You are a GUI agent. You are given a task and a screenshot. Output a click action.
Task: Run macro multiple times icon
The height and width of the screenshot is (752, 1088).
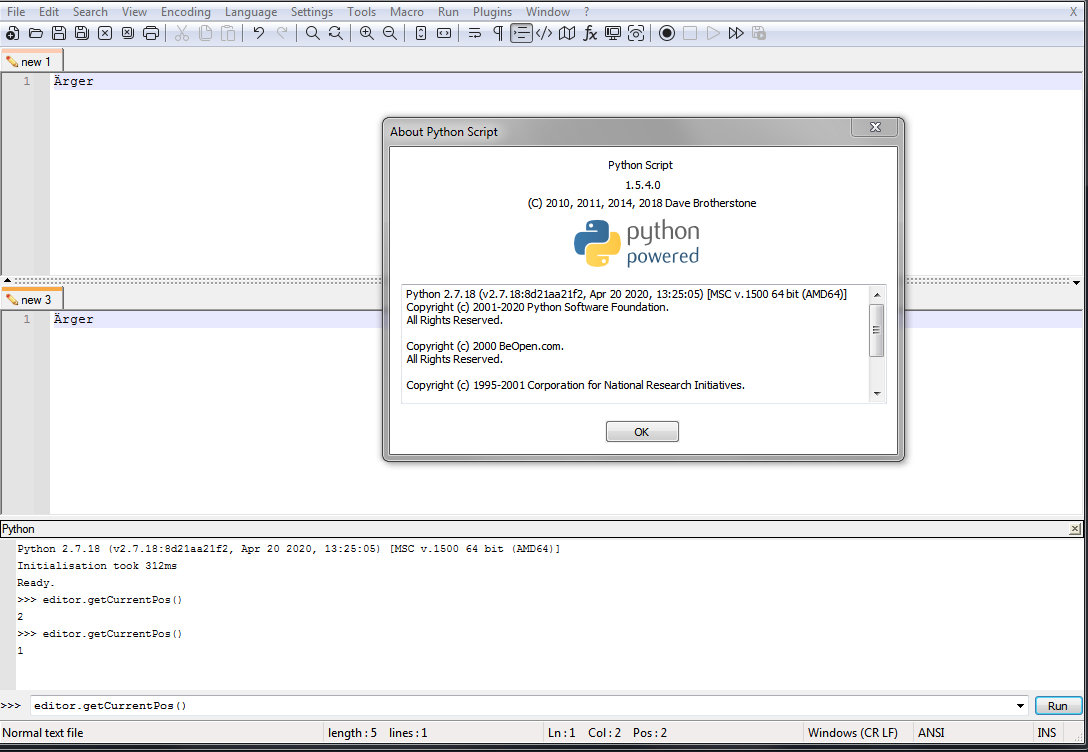(736, 33)
